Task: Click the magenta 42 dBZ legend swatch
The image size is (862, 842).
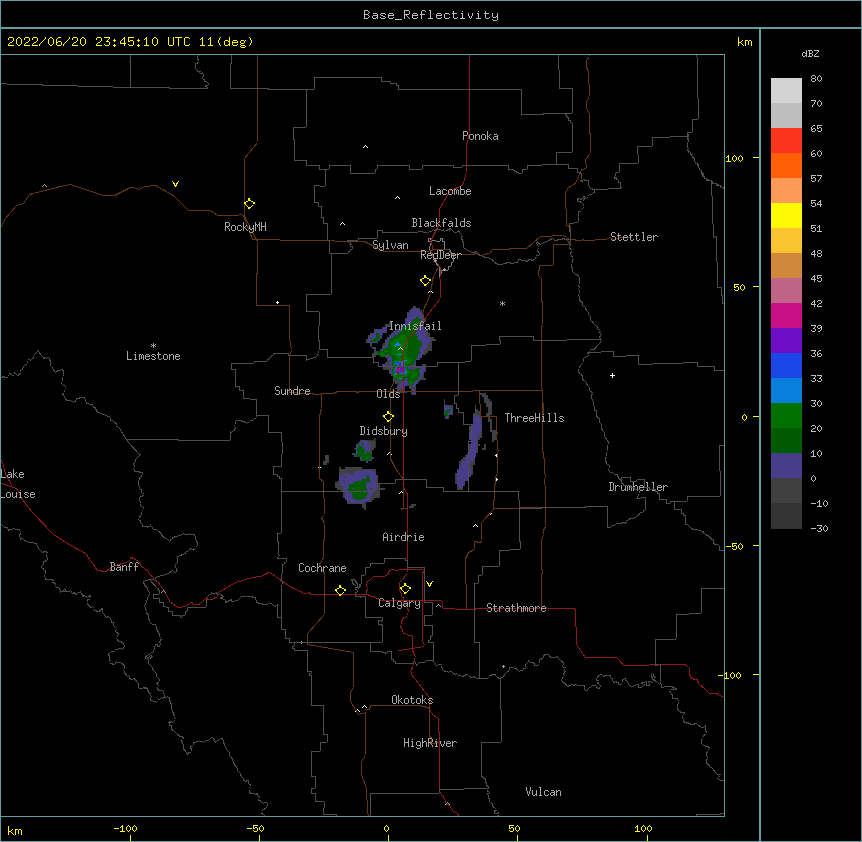Action: [786, 315]
